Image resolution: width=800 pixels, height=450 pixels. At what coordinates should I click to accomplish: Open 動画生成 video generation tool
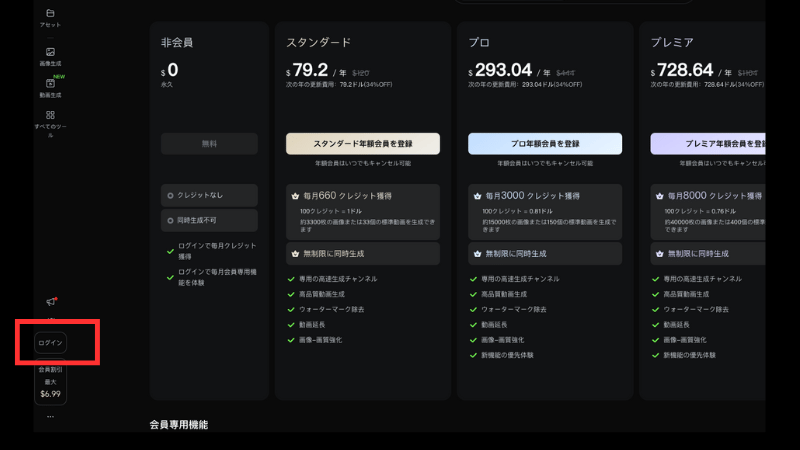[x=50, y=88]
